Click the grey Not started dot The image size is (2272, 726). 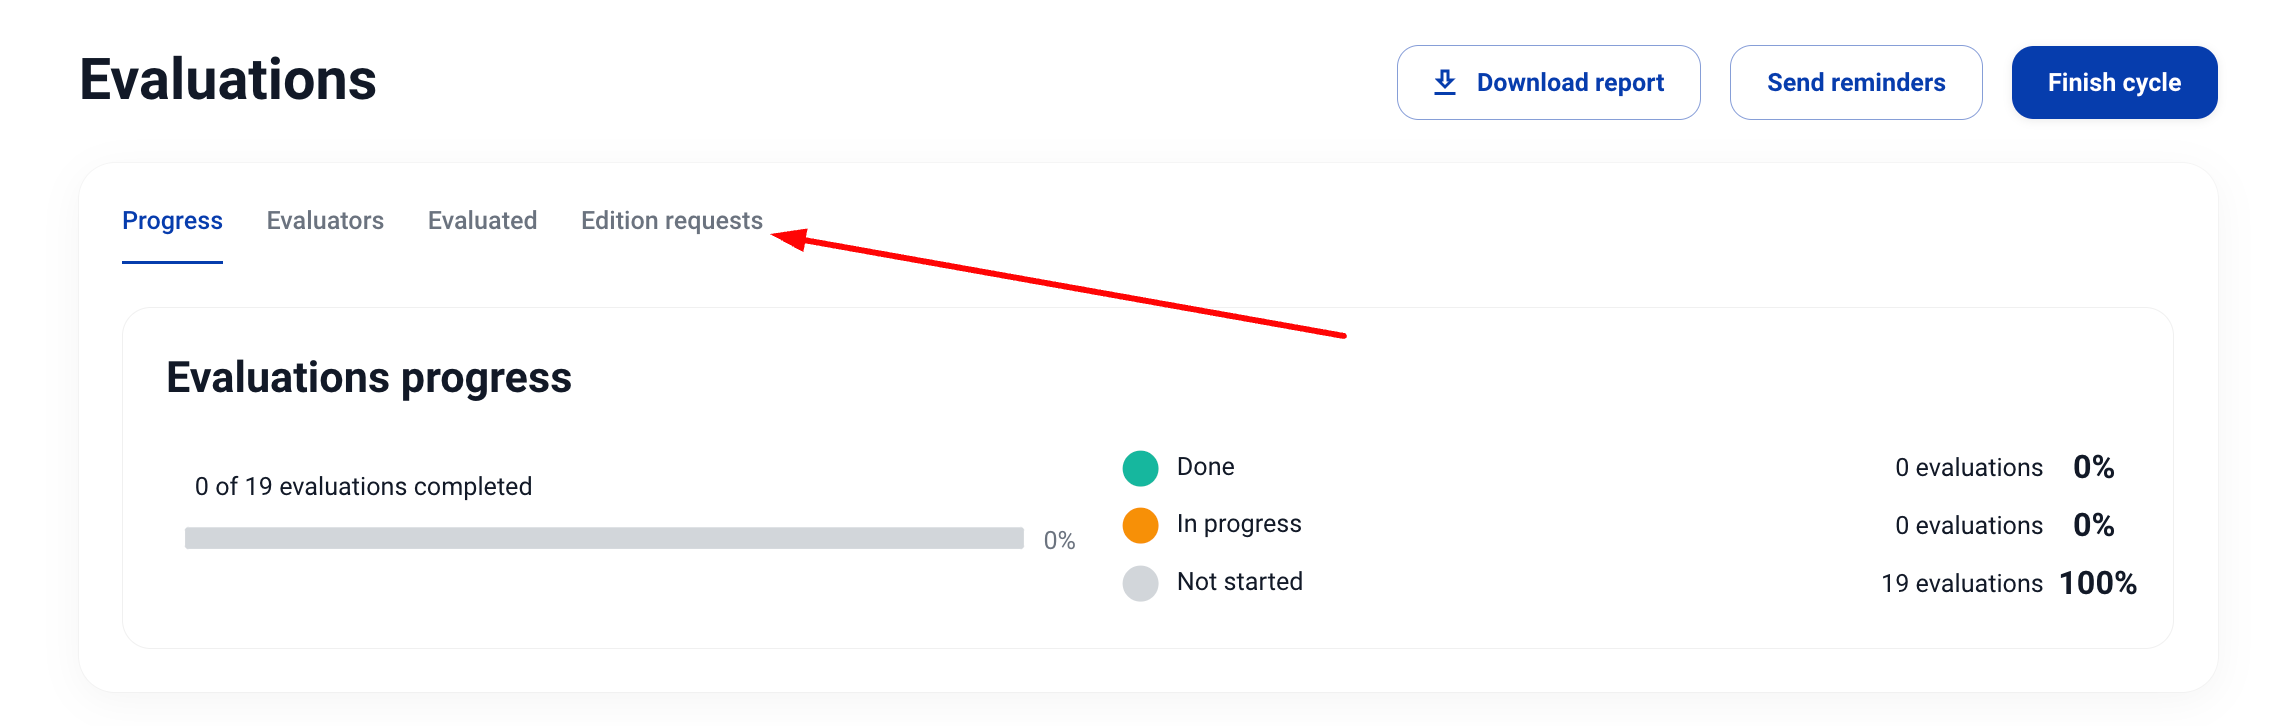point(1140,583)
